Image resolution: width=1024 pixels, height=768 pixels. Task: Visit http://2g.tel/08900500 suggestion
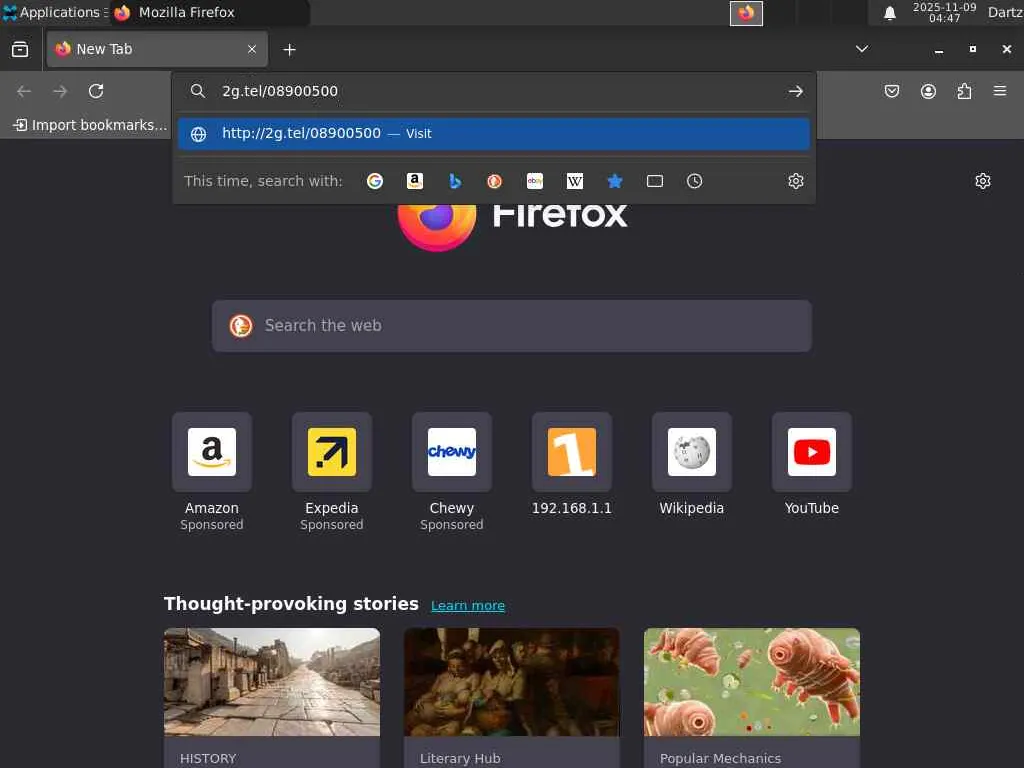494,133
